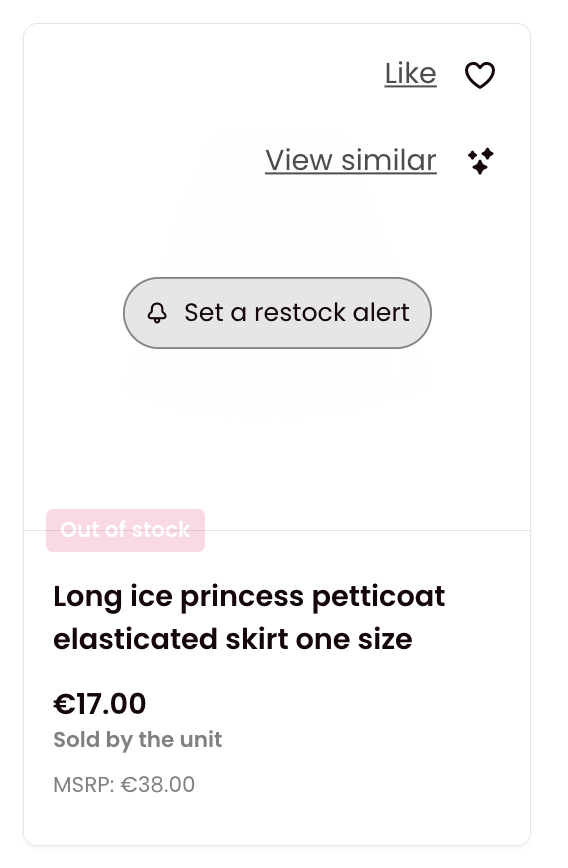Screen dimensions: 568x868
Task: Click the bell icon in restock button
Action: [157, 313]
